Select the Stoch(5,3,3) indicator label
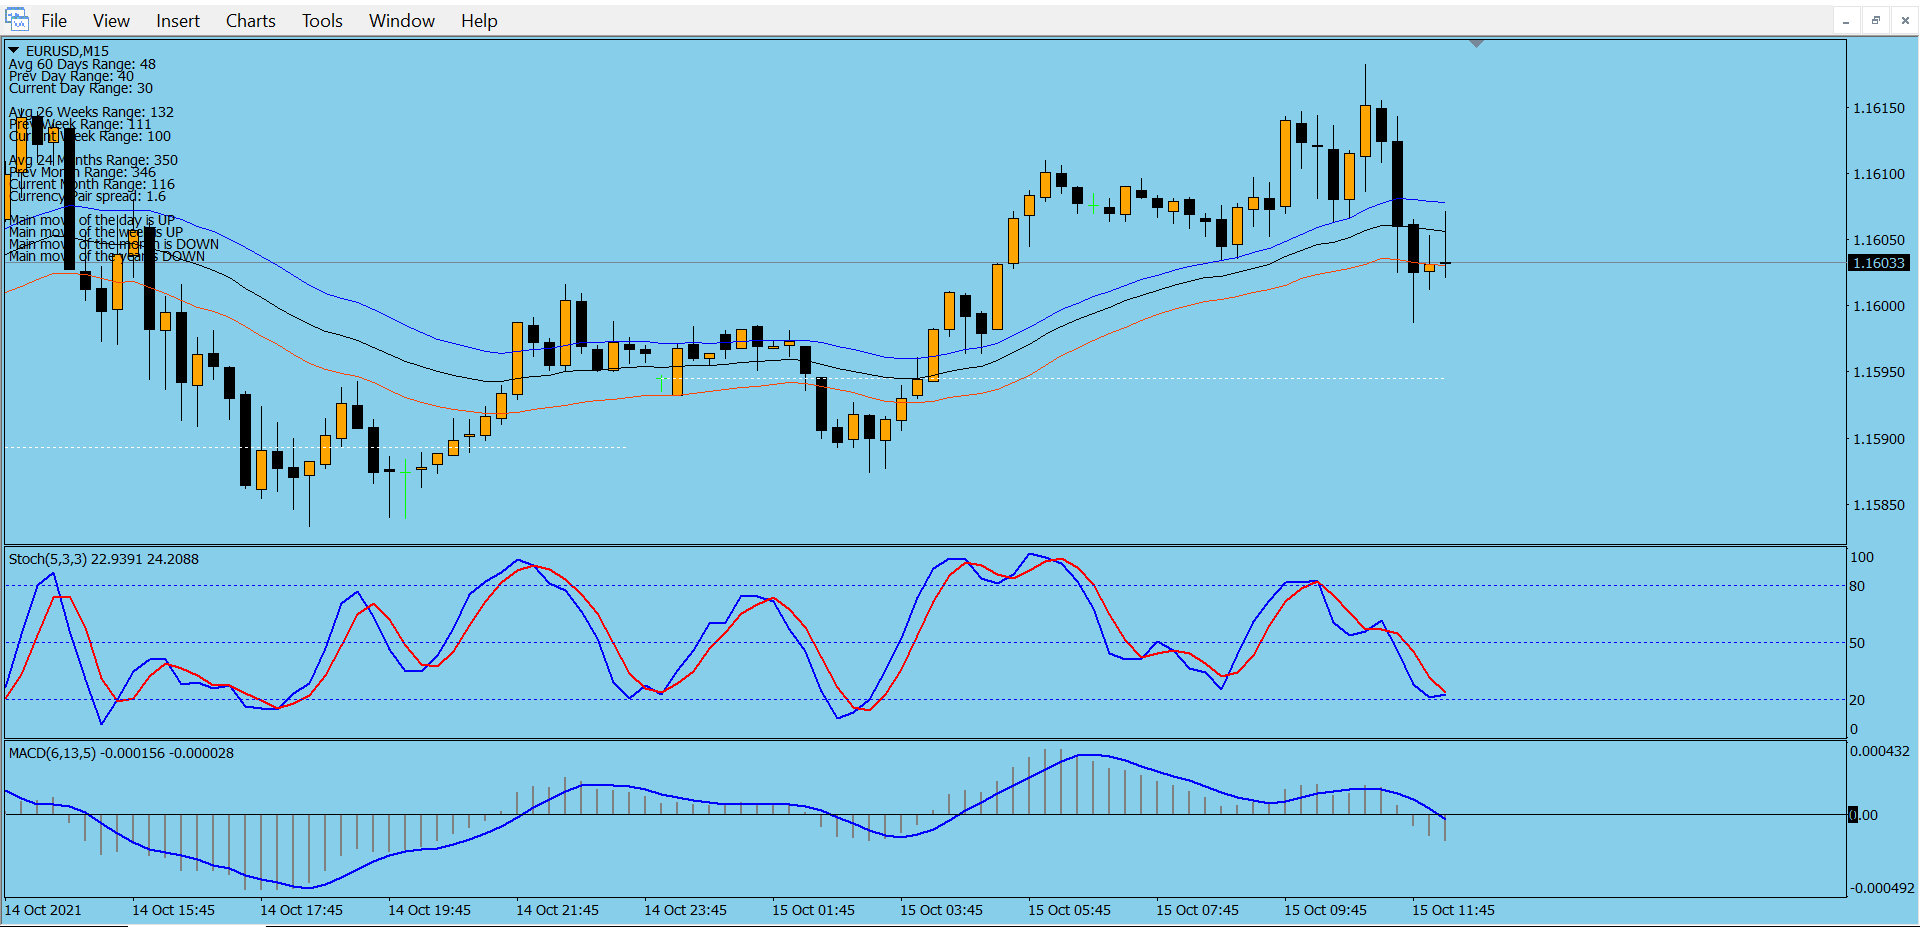 pos(103,559)
